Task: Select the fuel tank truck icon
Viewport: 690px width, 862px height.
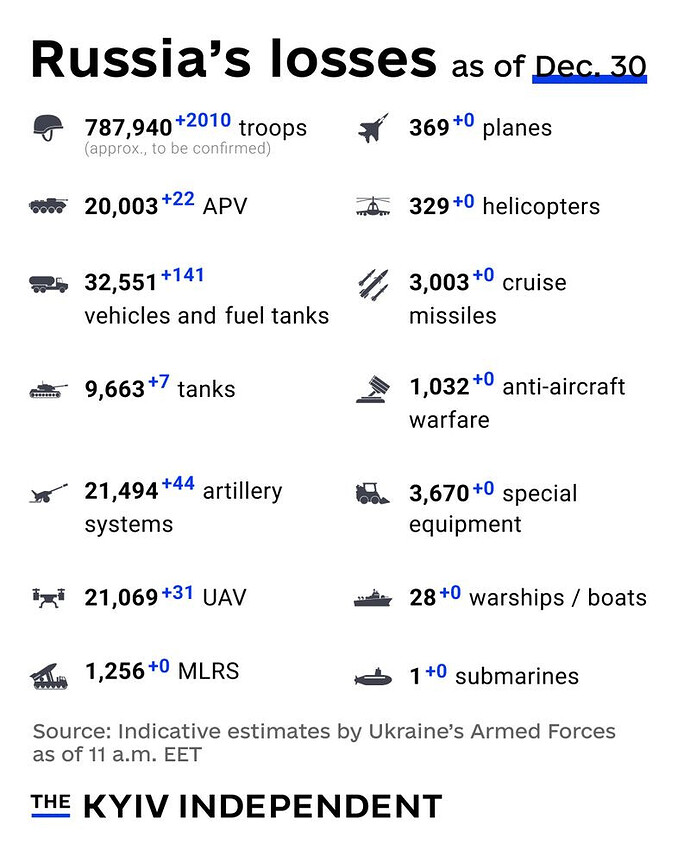Action: point(48,284)
